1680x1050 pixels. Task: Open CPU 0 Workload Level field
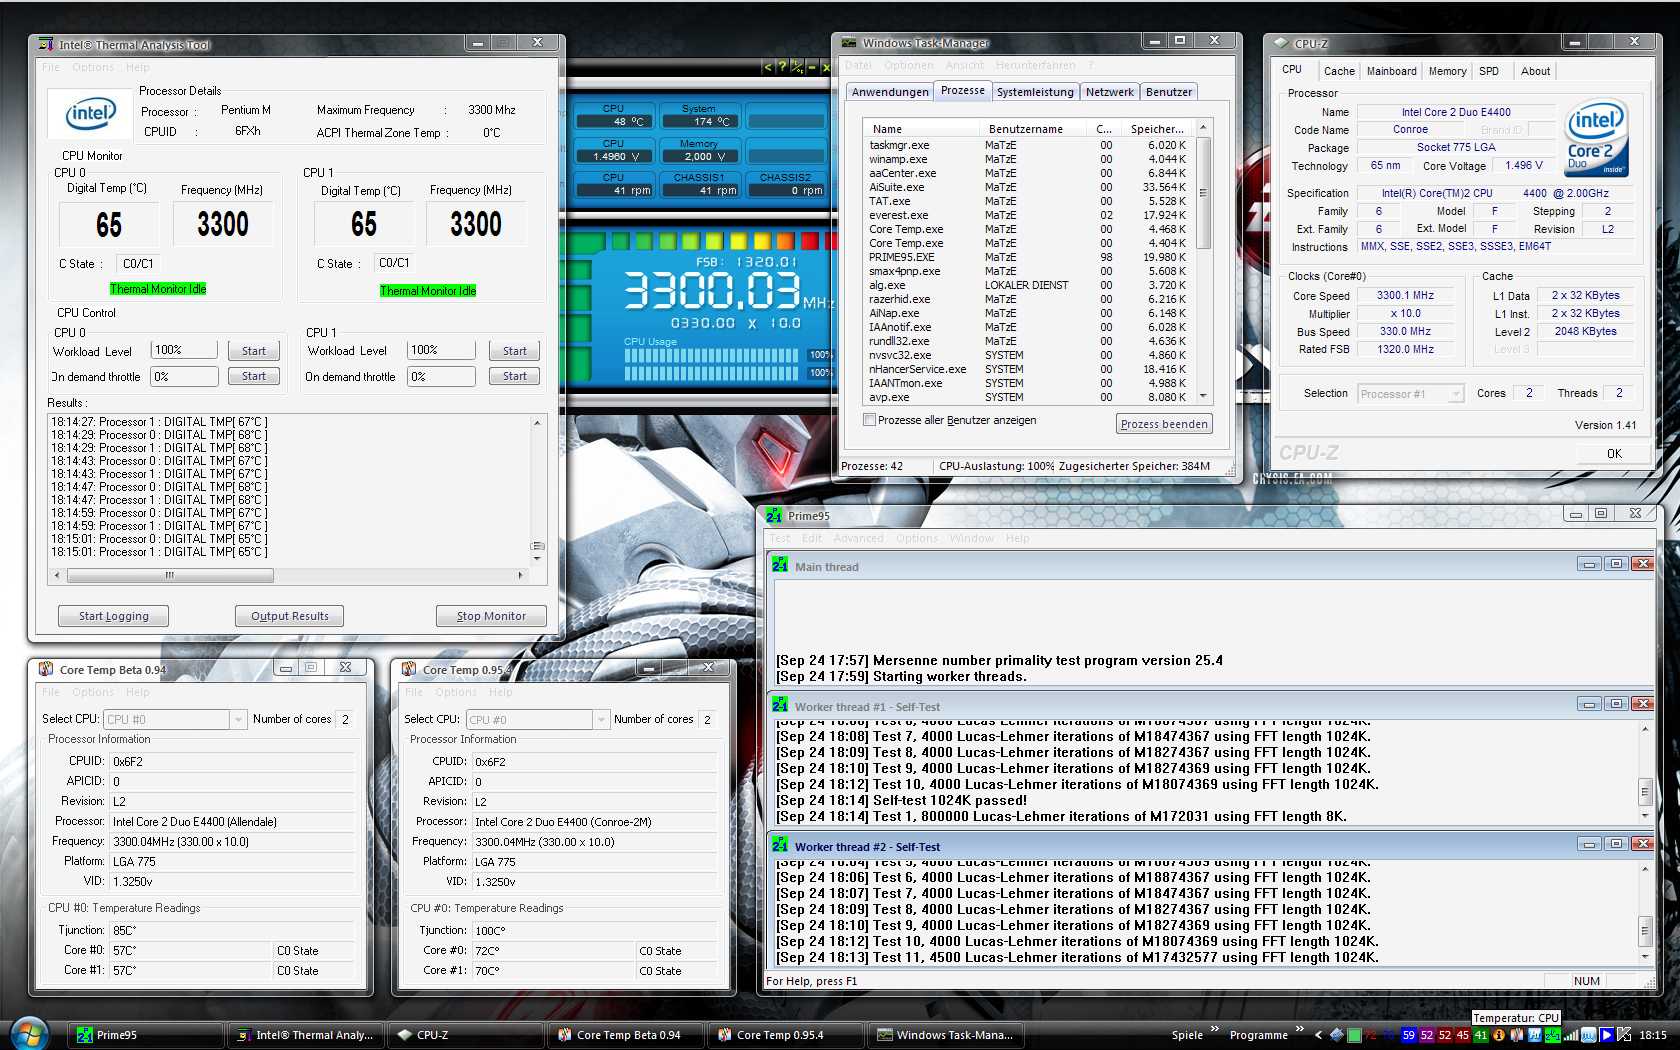click(184, 350)
